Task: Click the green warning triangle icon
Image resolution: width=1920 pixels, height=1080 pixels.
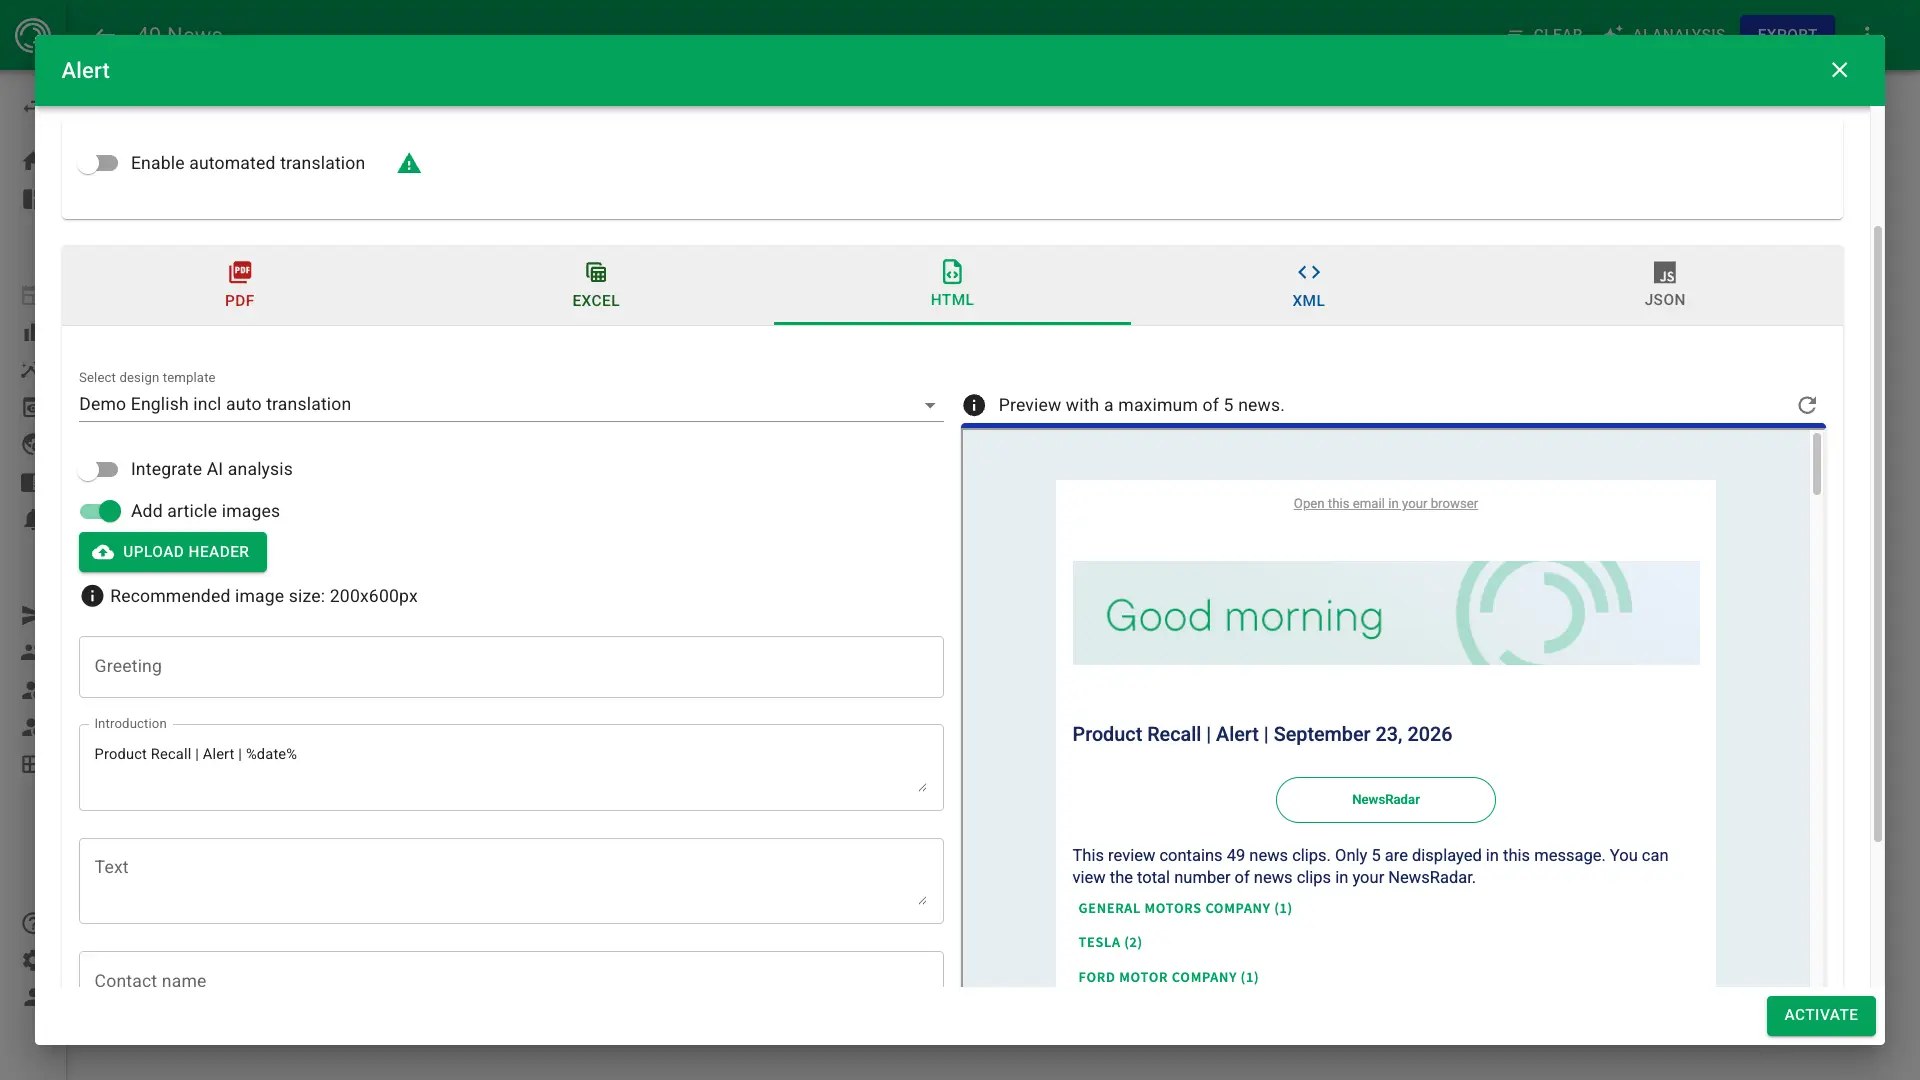Action: (x=409, y=163)
